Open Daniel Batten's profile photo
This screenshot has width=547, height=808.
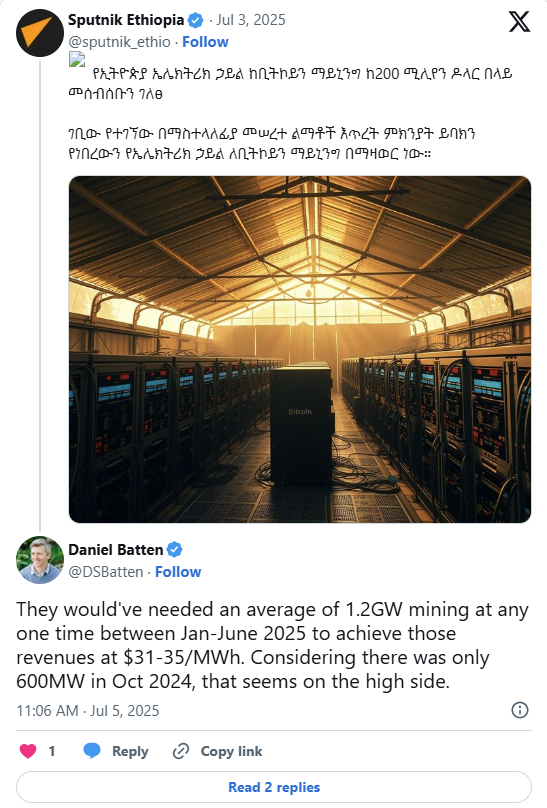pyautogui.click(x=40, y=560)
